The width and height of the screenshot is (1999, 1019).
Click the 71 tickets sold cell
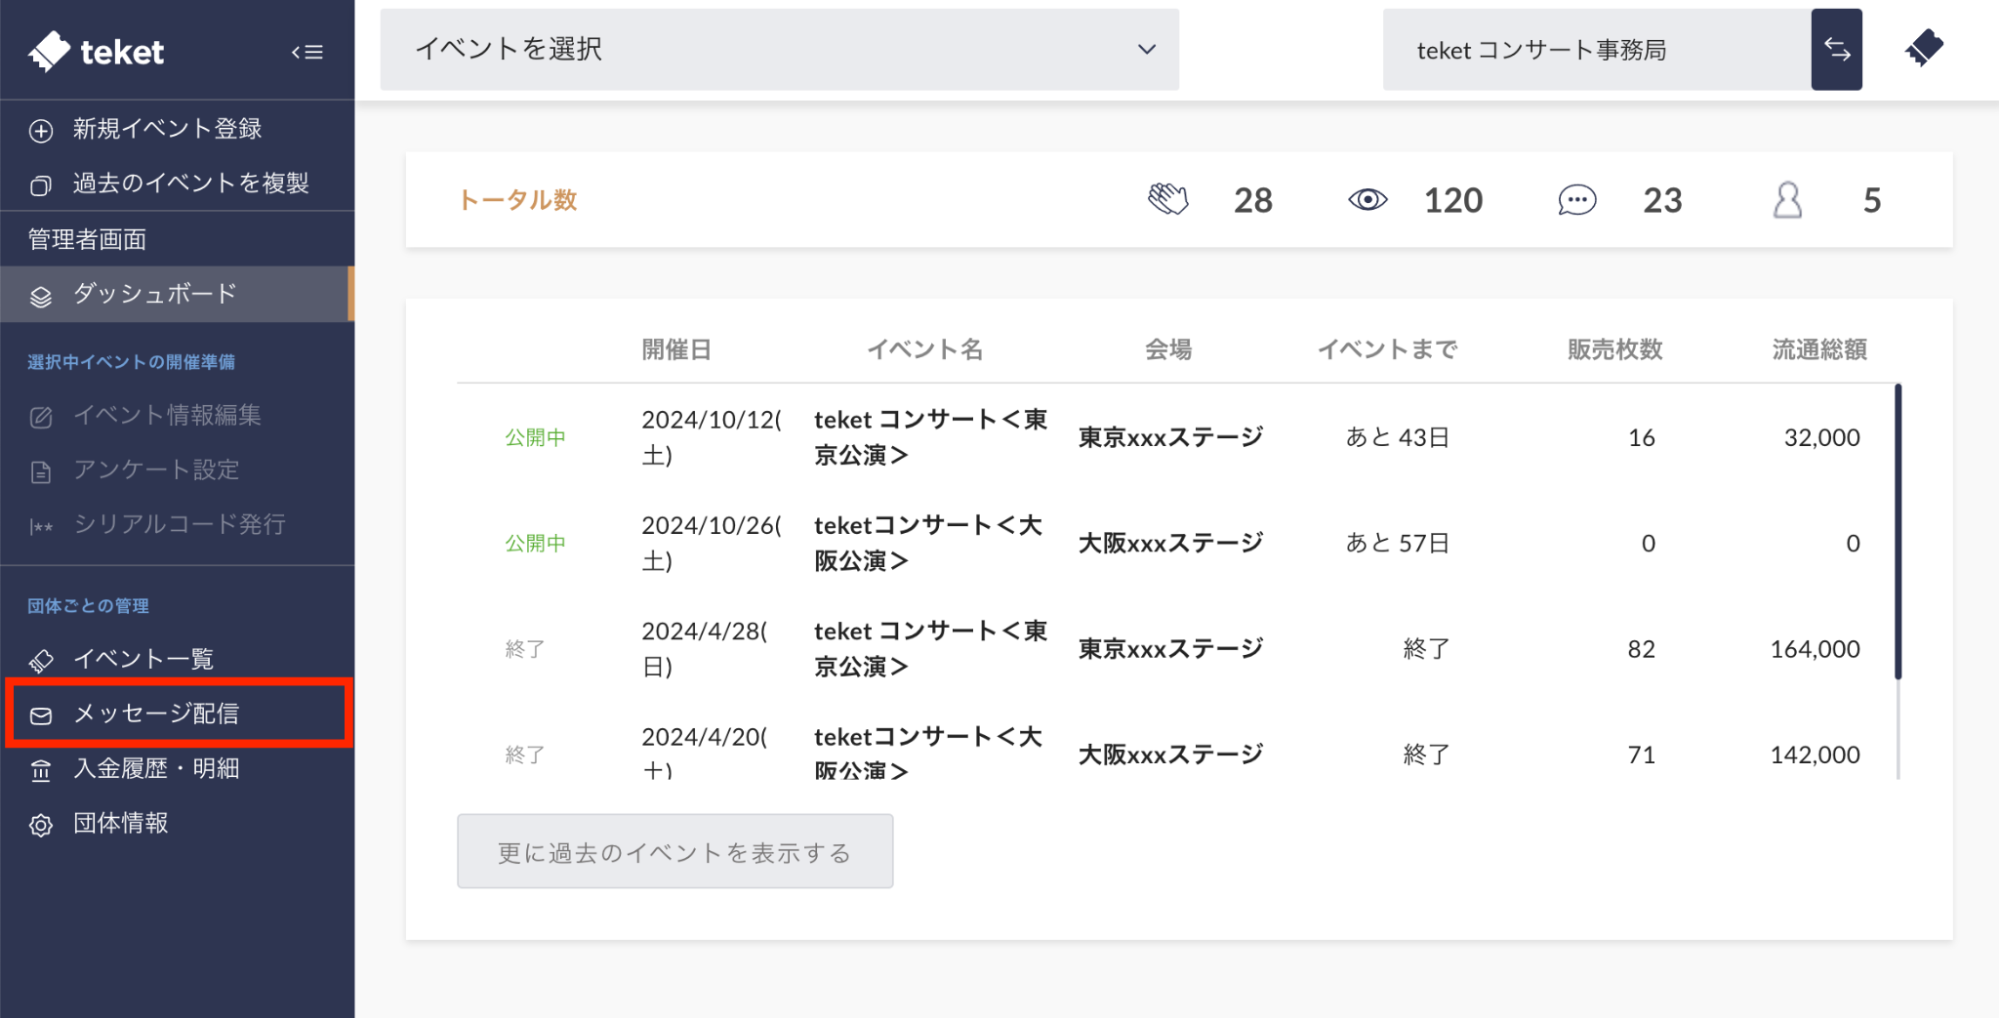1641,755
